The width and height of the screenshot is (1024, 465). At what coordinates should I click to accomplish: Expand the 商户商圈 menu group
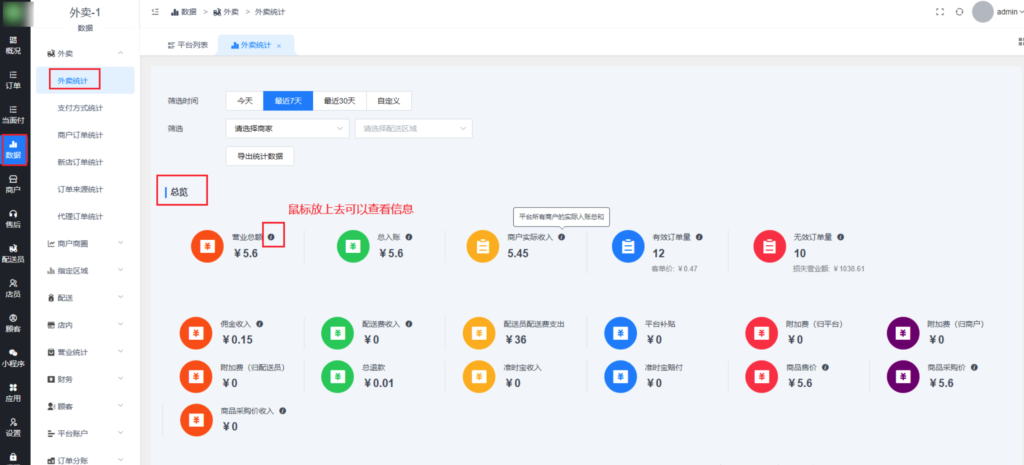point(84,243)
